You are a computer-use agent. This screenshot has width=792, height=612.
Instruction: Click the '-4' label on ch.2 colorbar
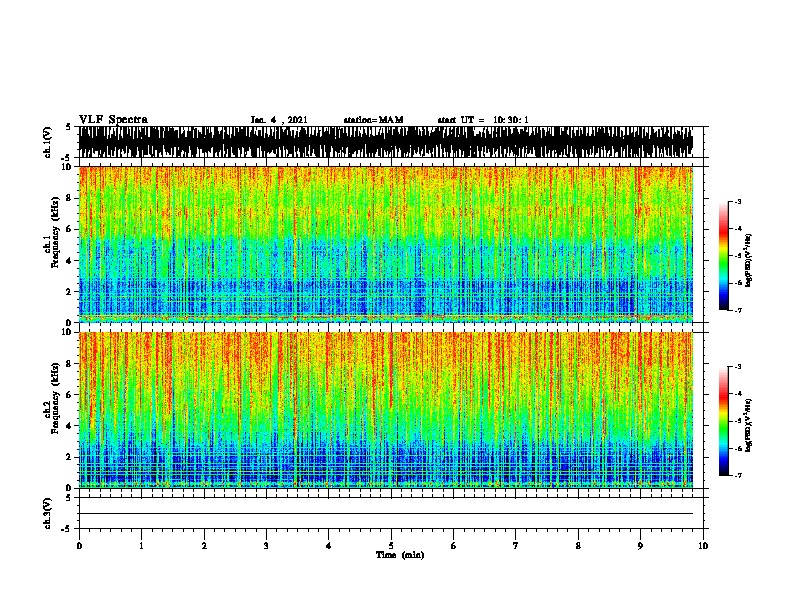pyautogui.click(x=737, y=394)
